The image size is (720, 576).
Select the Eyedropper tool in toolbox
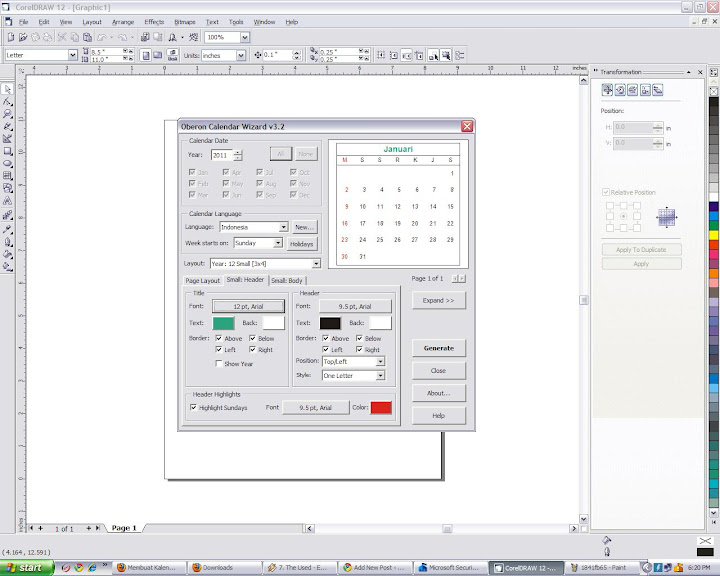[7, 229]
